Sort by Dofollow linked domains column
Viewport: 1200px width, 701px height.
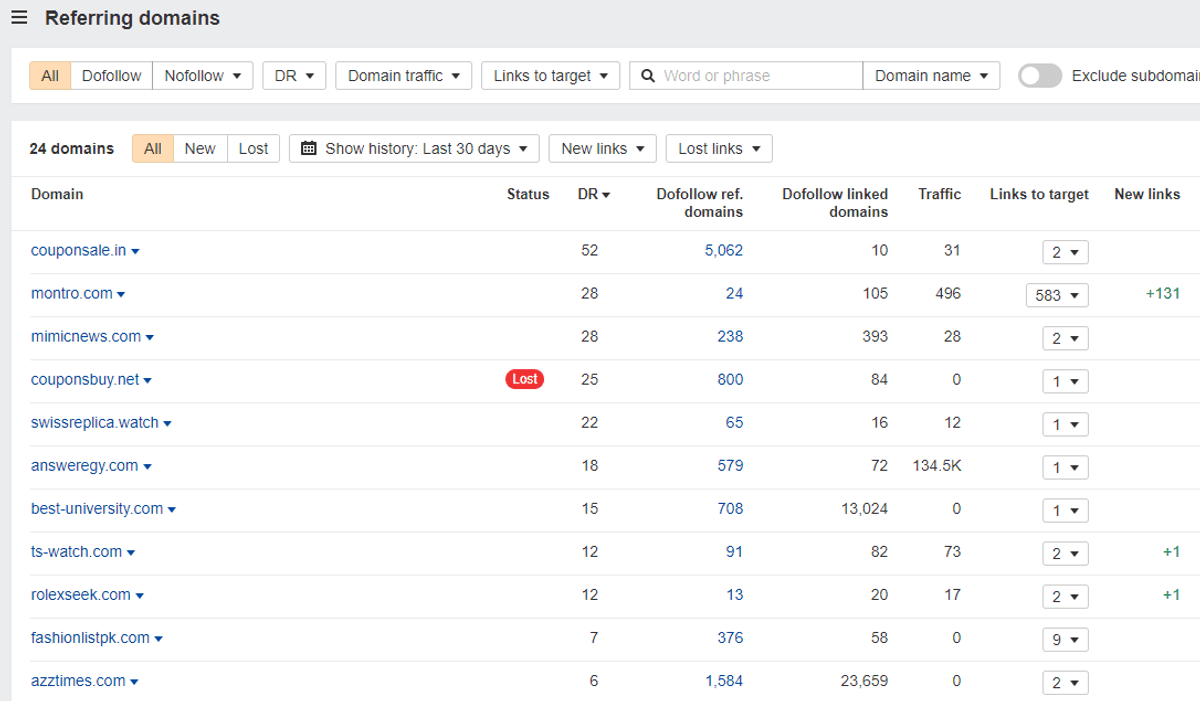click(x=835, y=203)
